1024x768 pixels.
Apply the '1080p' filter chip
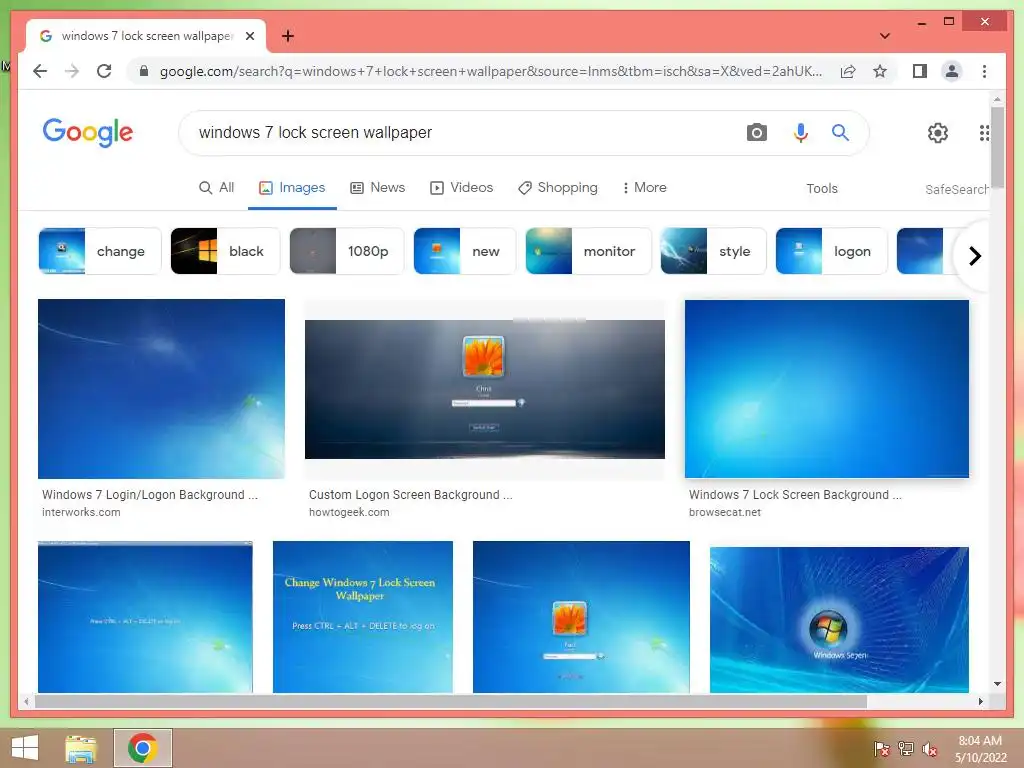[x=347, y=251]
